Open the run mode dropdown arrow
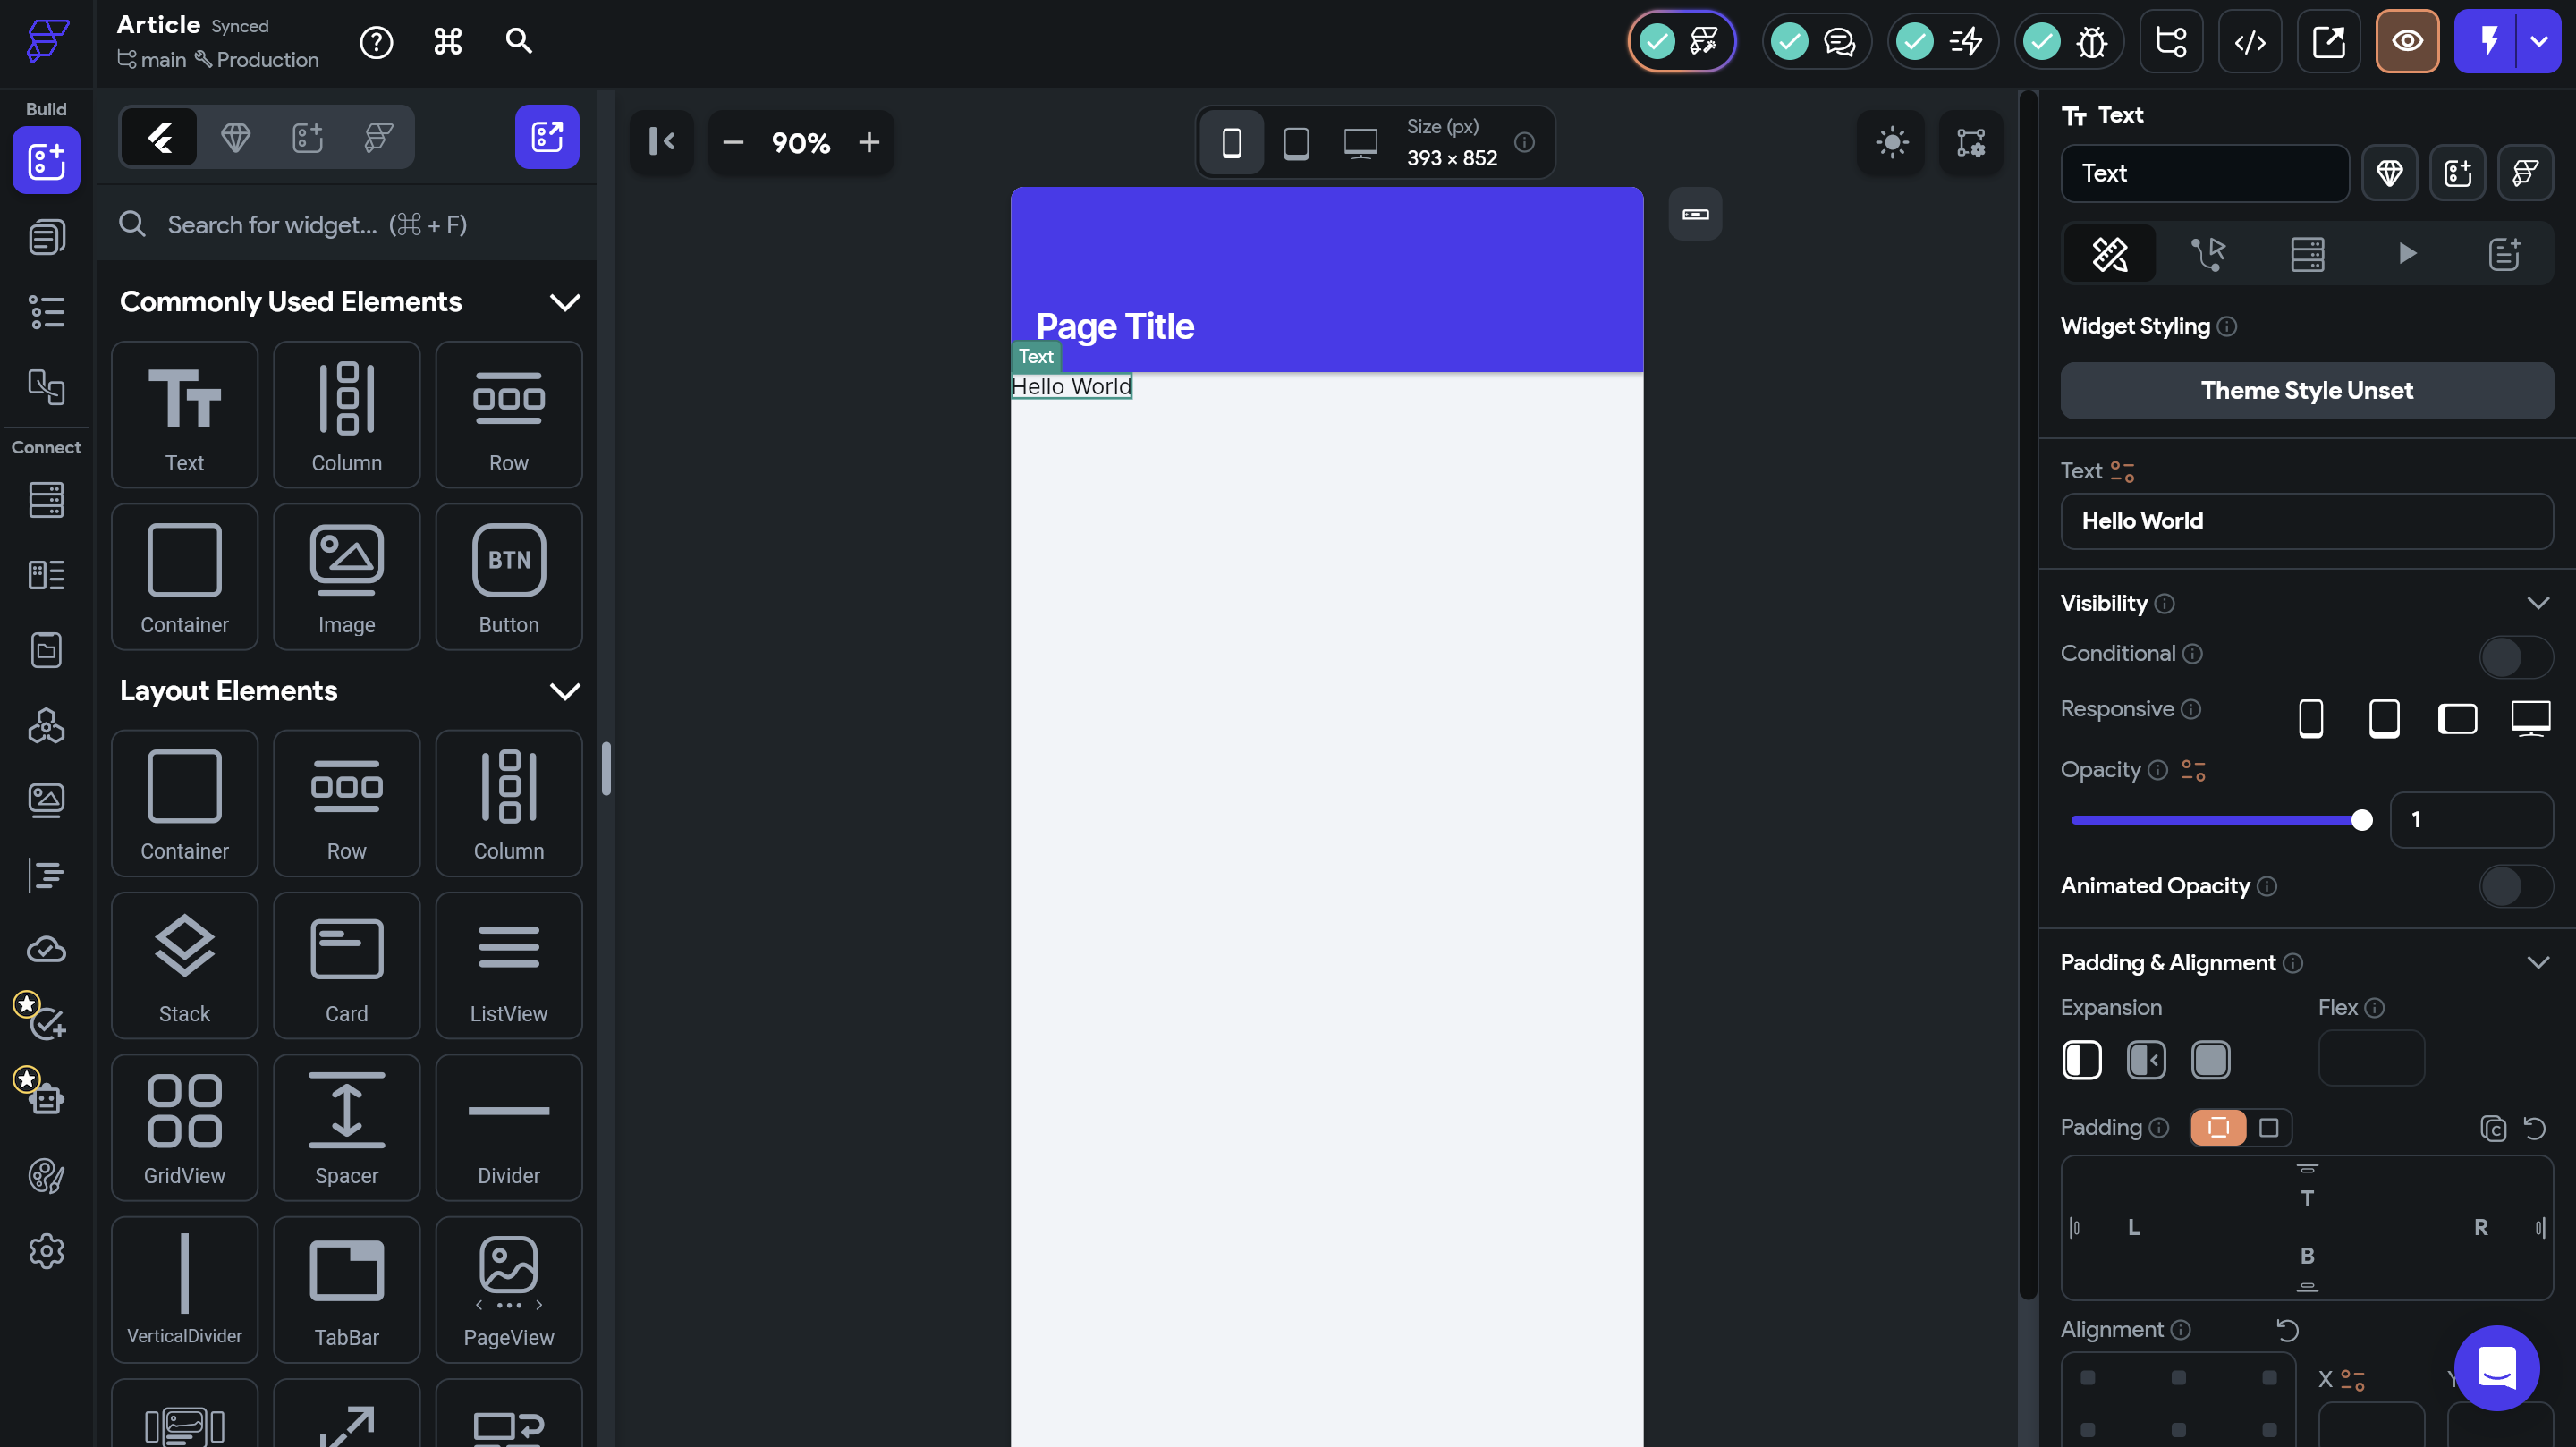 point(2538,42)
